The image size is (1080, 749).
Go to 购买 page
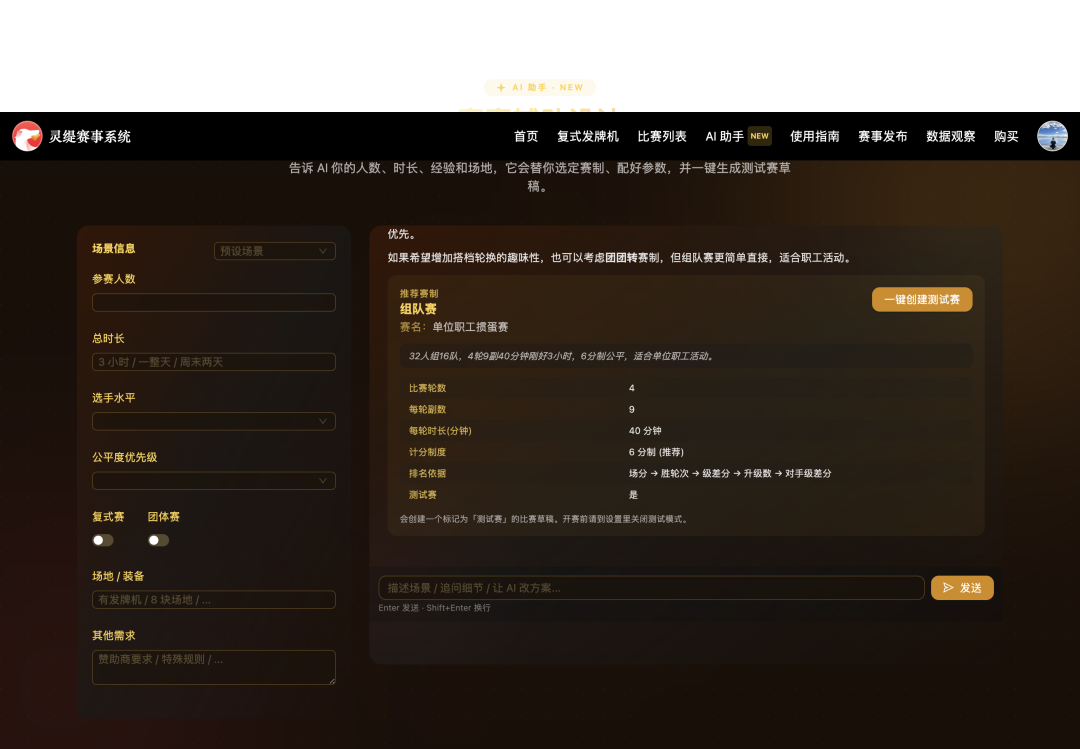coord(1006,136)
